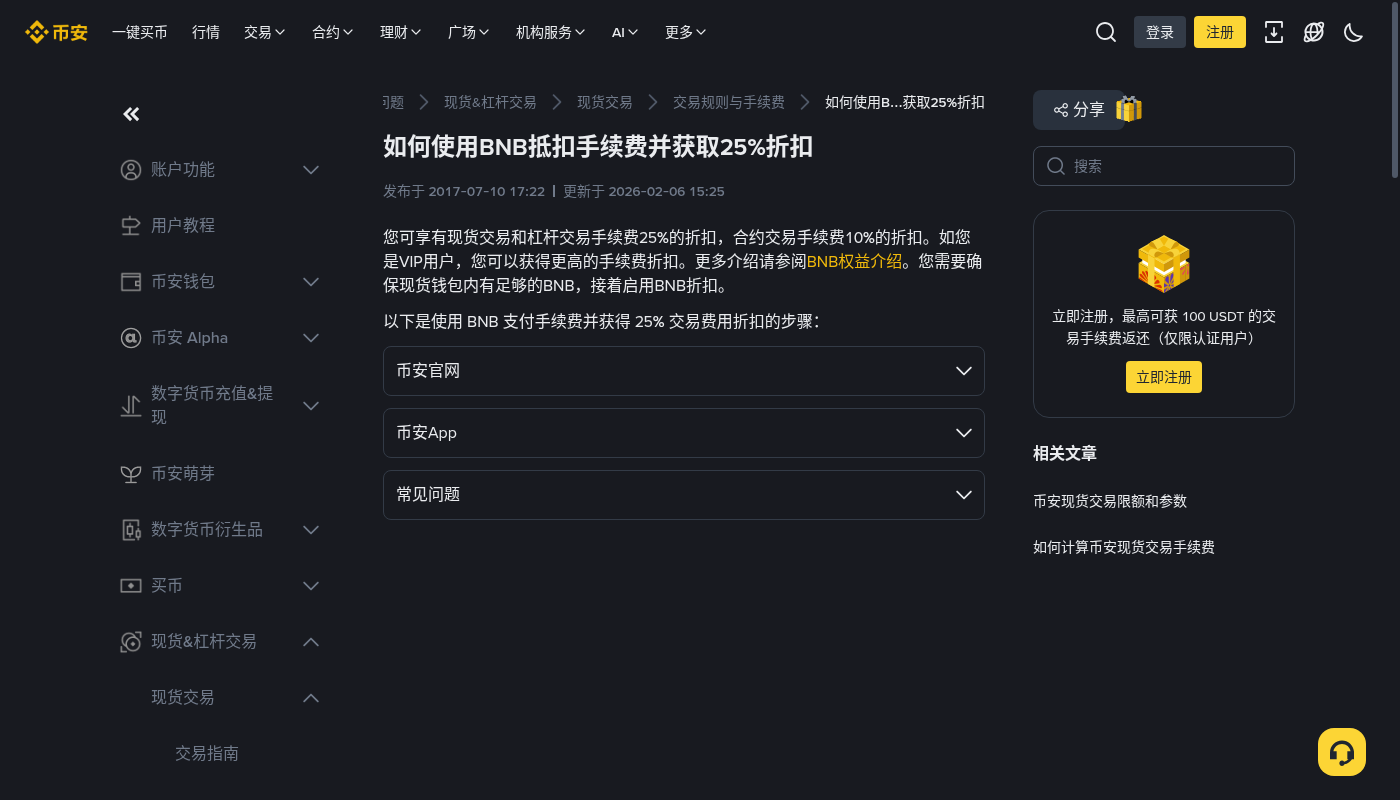The image size is (1400, 800).
Task: Collapse 现货交易 subsection chevron
Action: point(311,698)
